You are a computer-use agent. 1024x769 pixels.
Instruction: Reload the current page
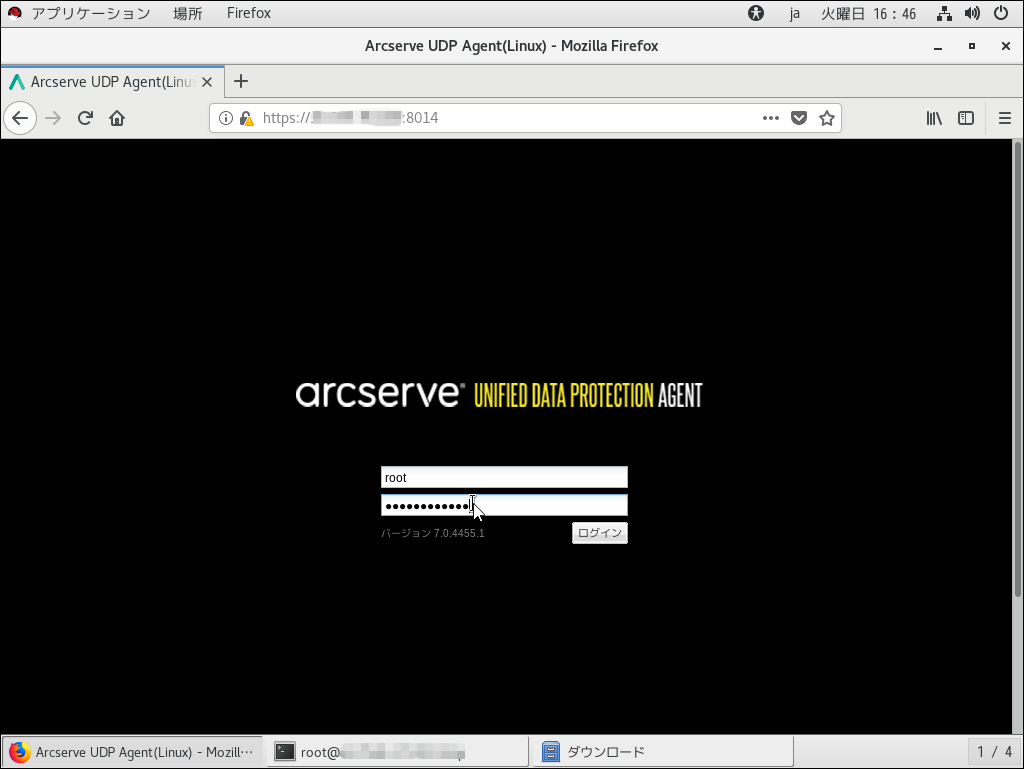85,118
